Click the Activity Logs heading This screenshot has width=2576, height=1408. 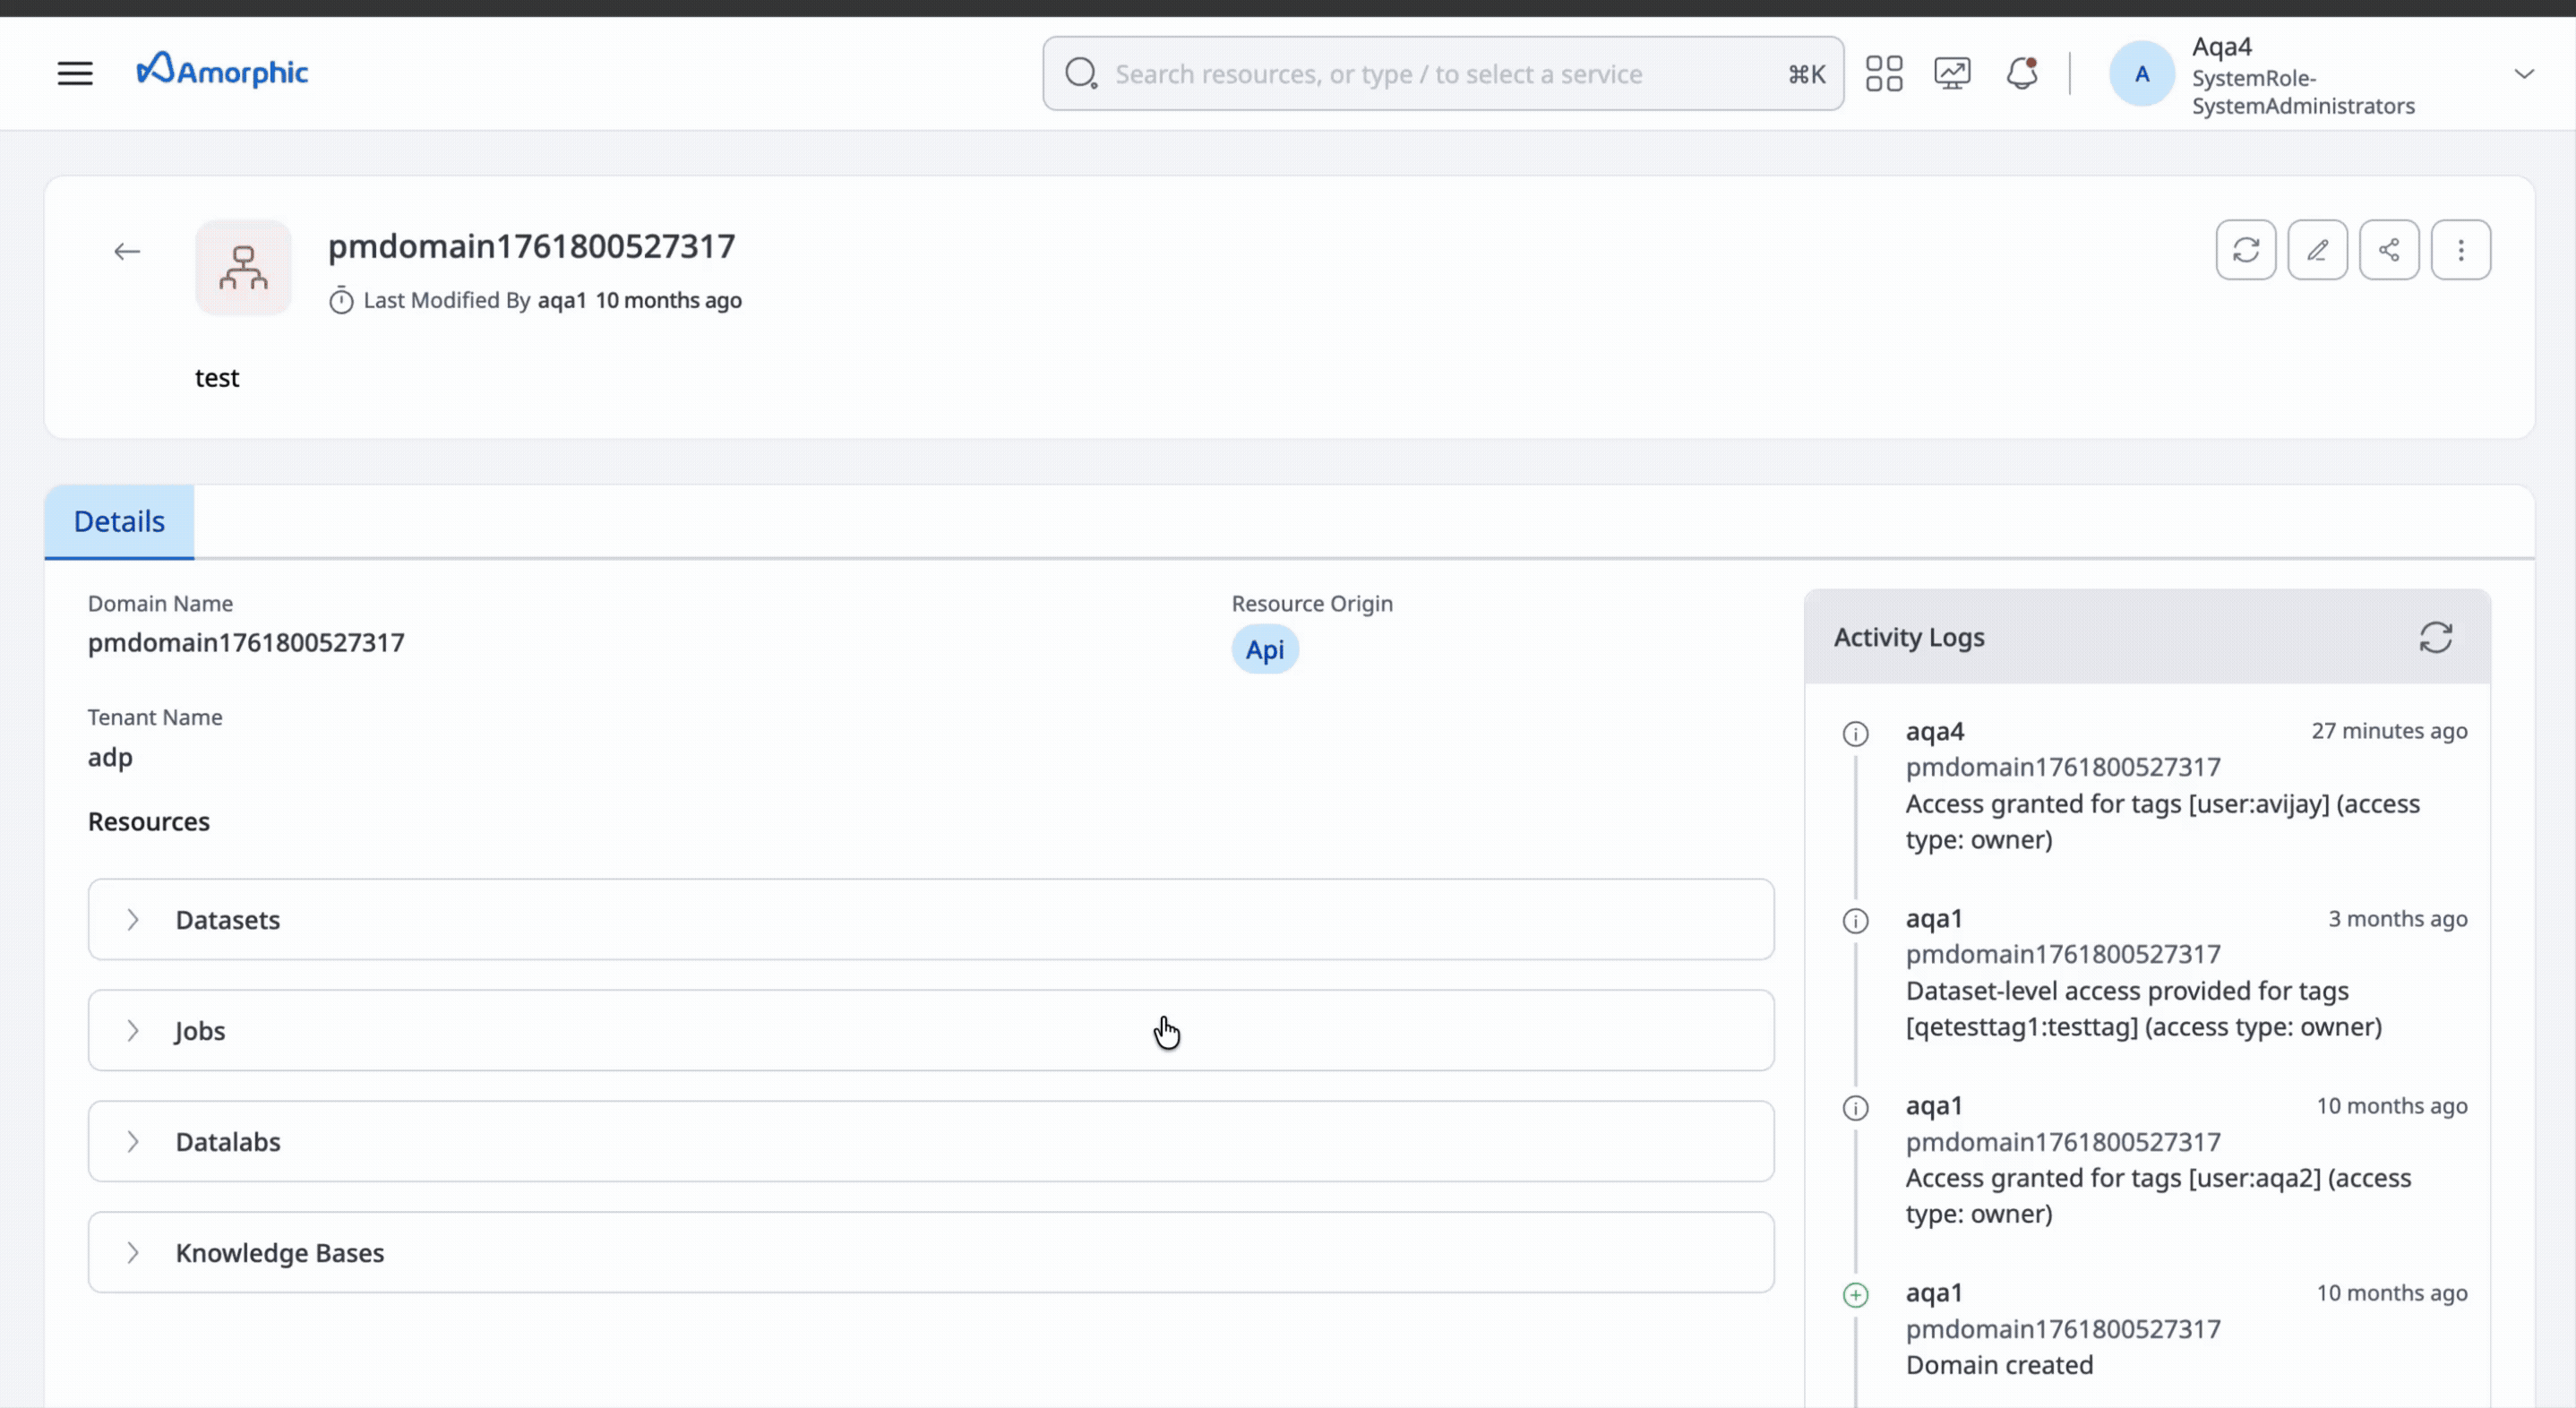click(x=1909, y=637)
